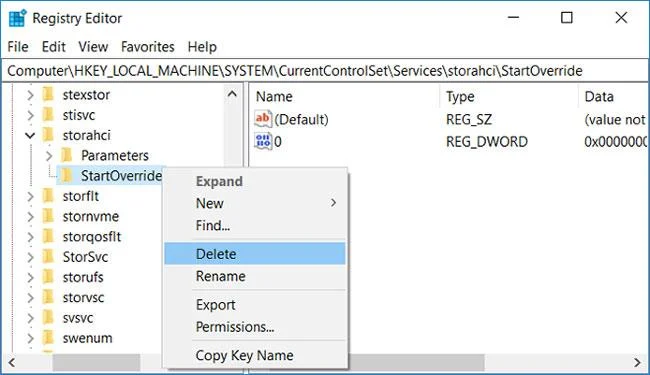
Task: Select the Parameters tree label
Action: tap(115, 156)
